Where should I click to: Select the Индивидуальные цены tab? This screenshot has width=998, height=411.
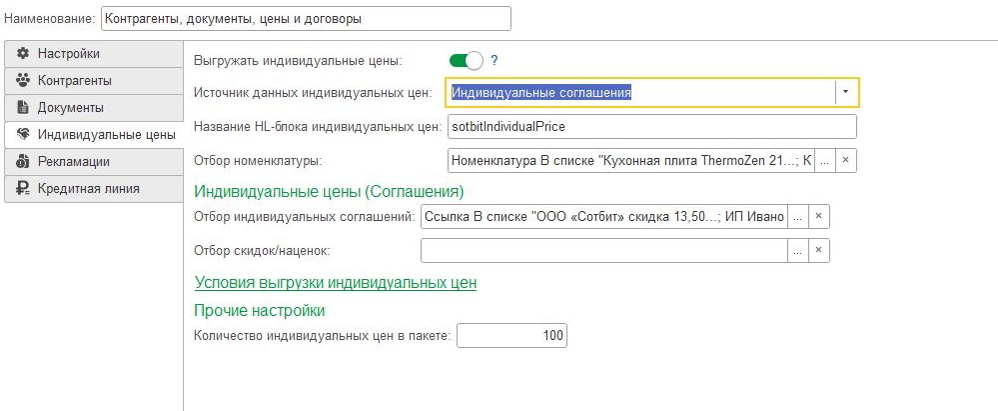pyautogui.click(x=94, y=134)
